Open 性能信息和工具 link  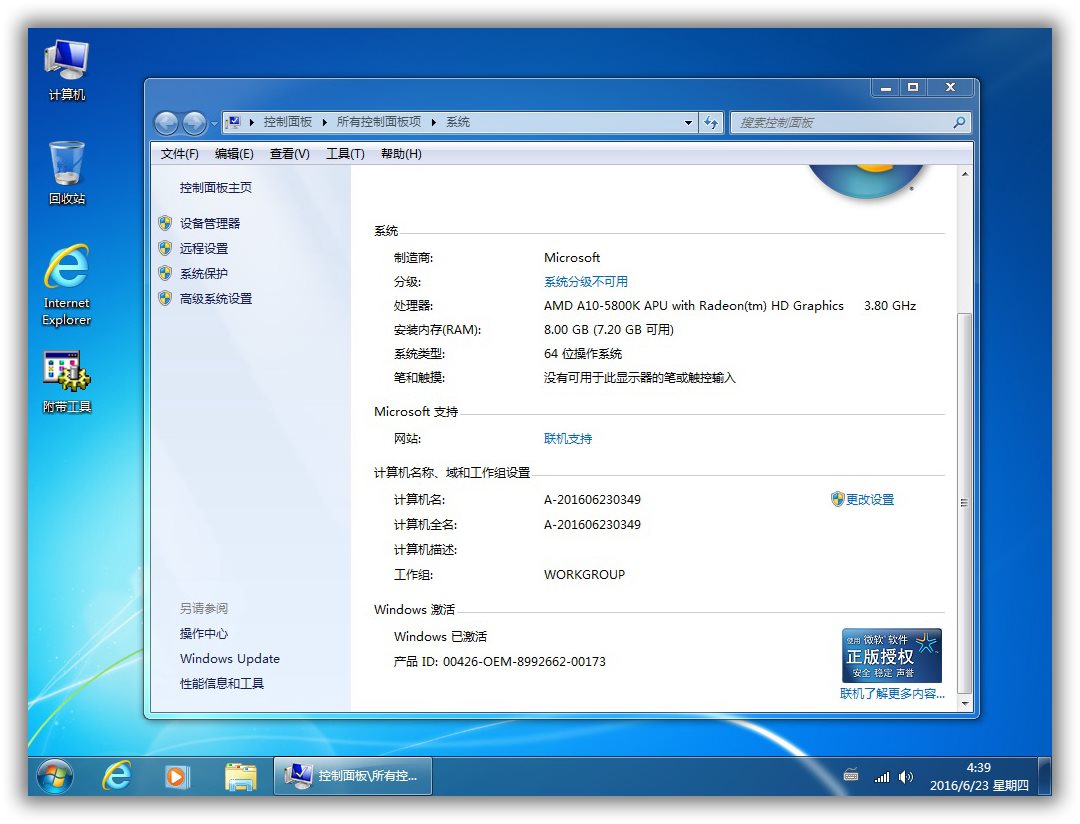[x=222, y=683]
